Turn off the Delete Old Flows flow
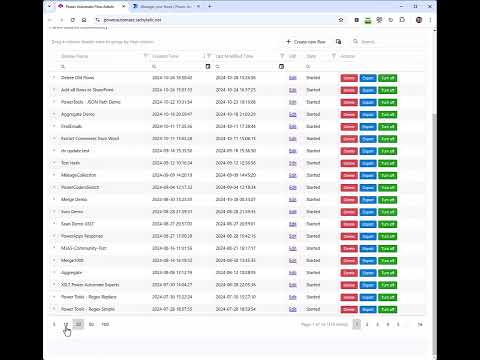Screen dimensions: 480x360 tap(388, 78)
